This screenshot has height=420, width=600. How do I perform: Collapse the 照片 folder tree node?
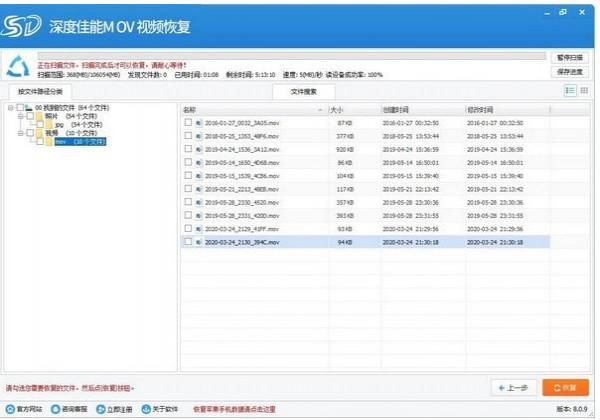tap(19, 116)
